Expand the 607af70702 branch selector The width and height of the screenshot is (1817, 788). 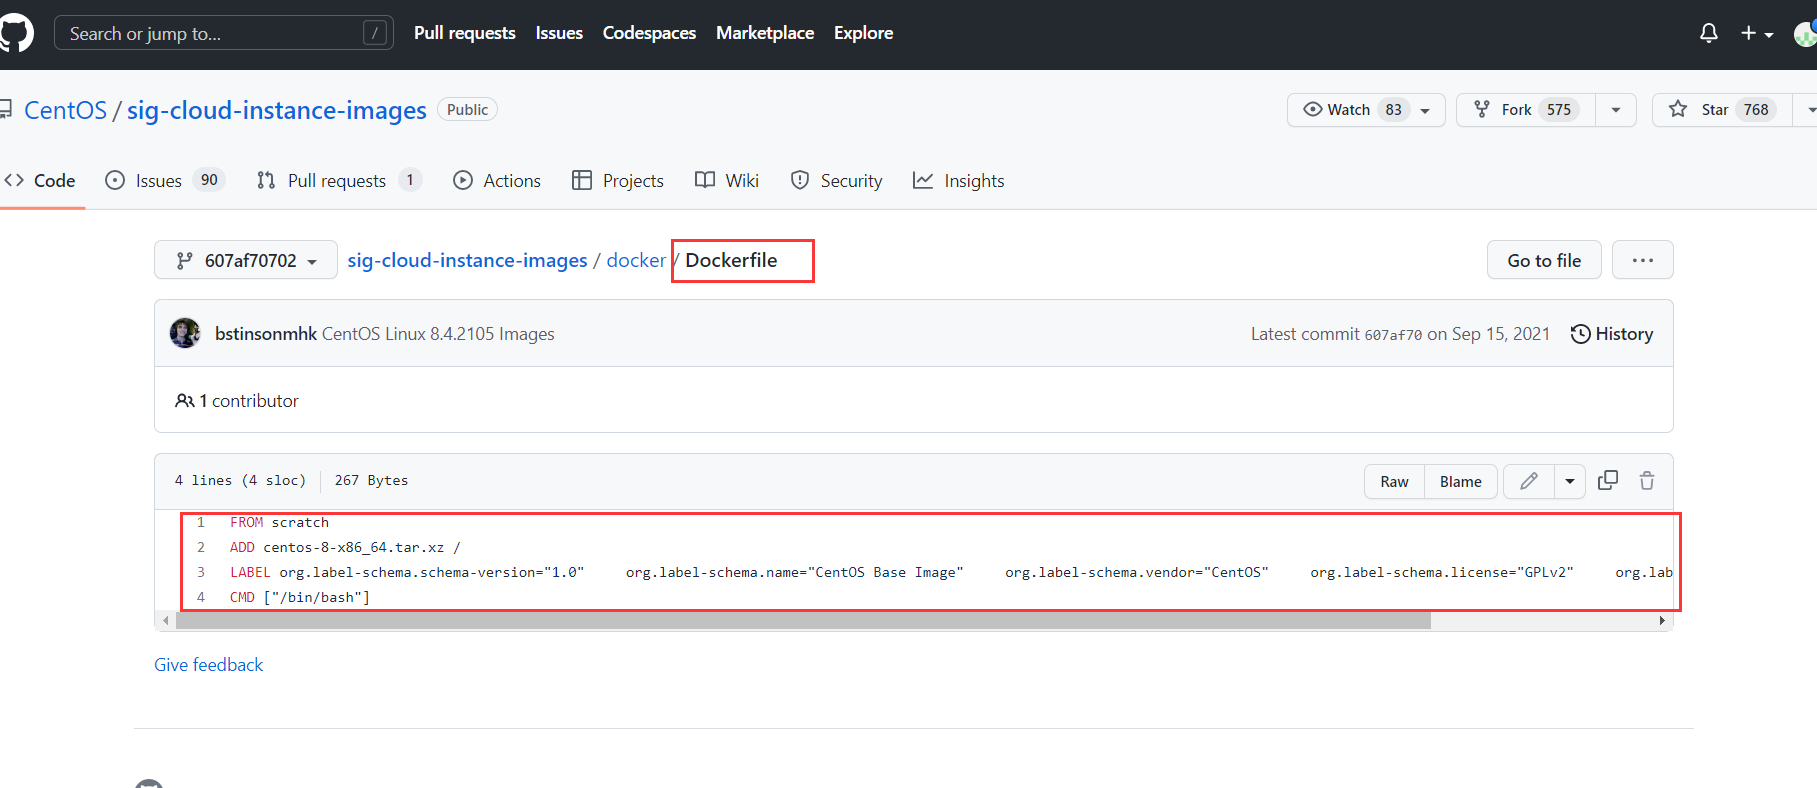click(x=246, y=261)
